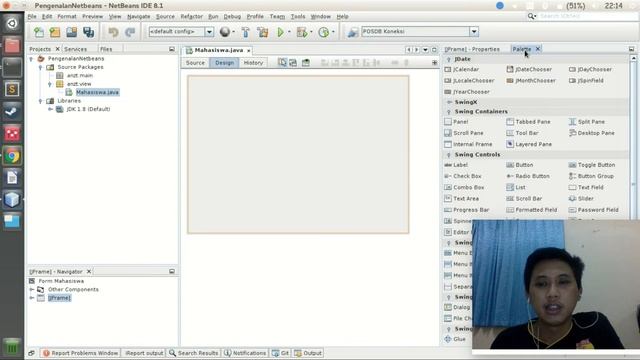Select the Button control in Palette
The image size is (640, 360).
click(520, 165)
